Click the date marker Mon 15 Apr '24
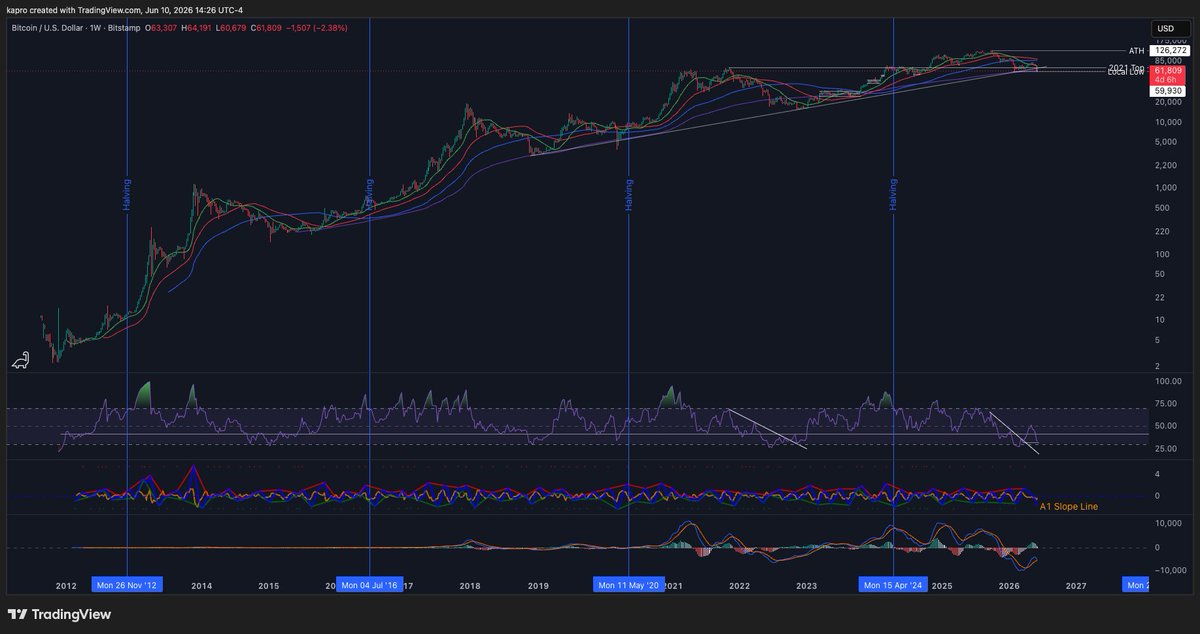The width and height of the screenshot is (1200, 634). pyautogui.click(x=893, y=585)
